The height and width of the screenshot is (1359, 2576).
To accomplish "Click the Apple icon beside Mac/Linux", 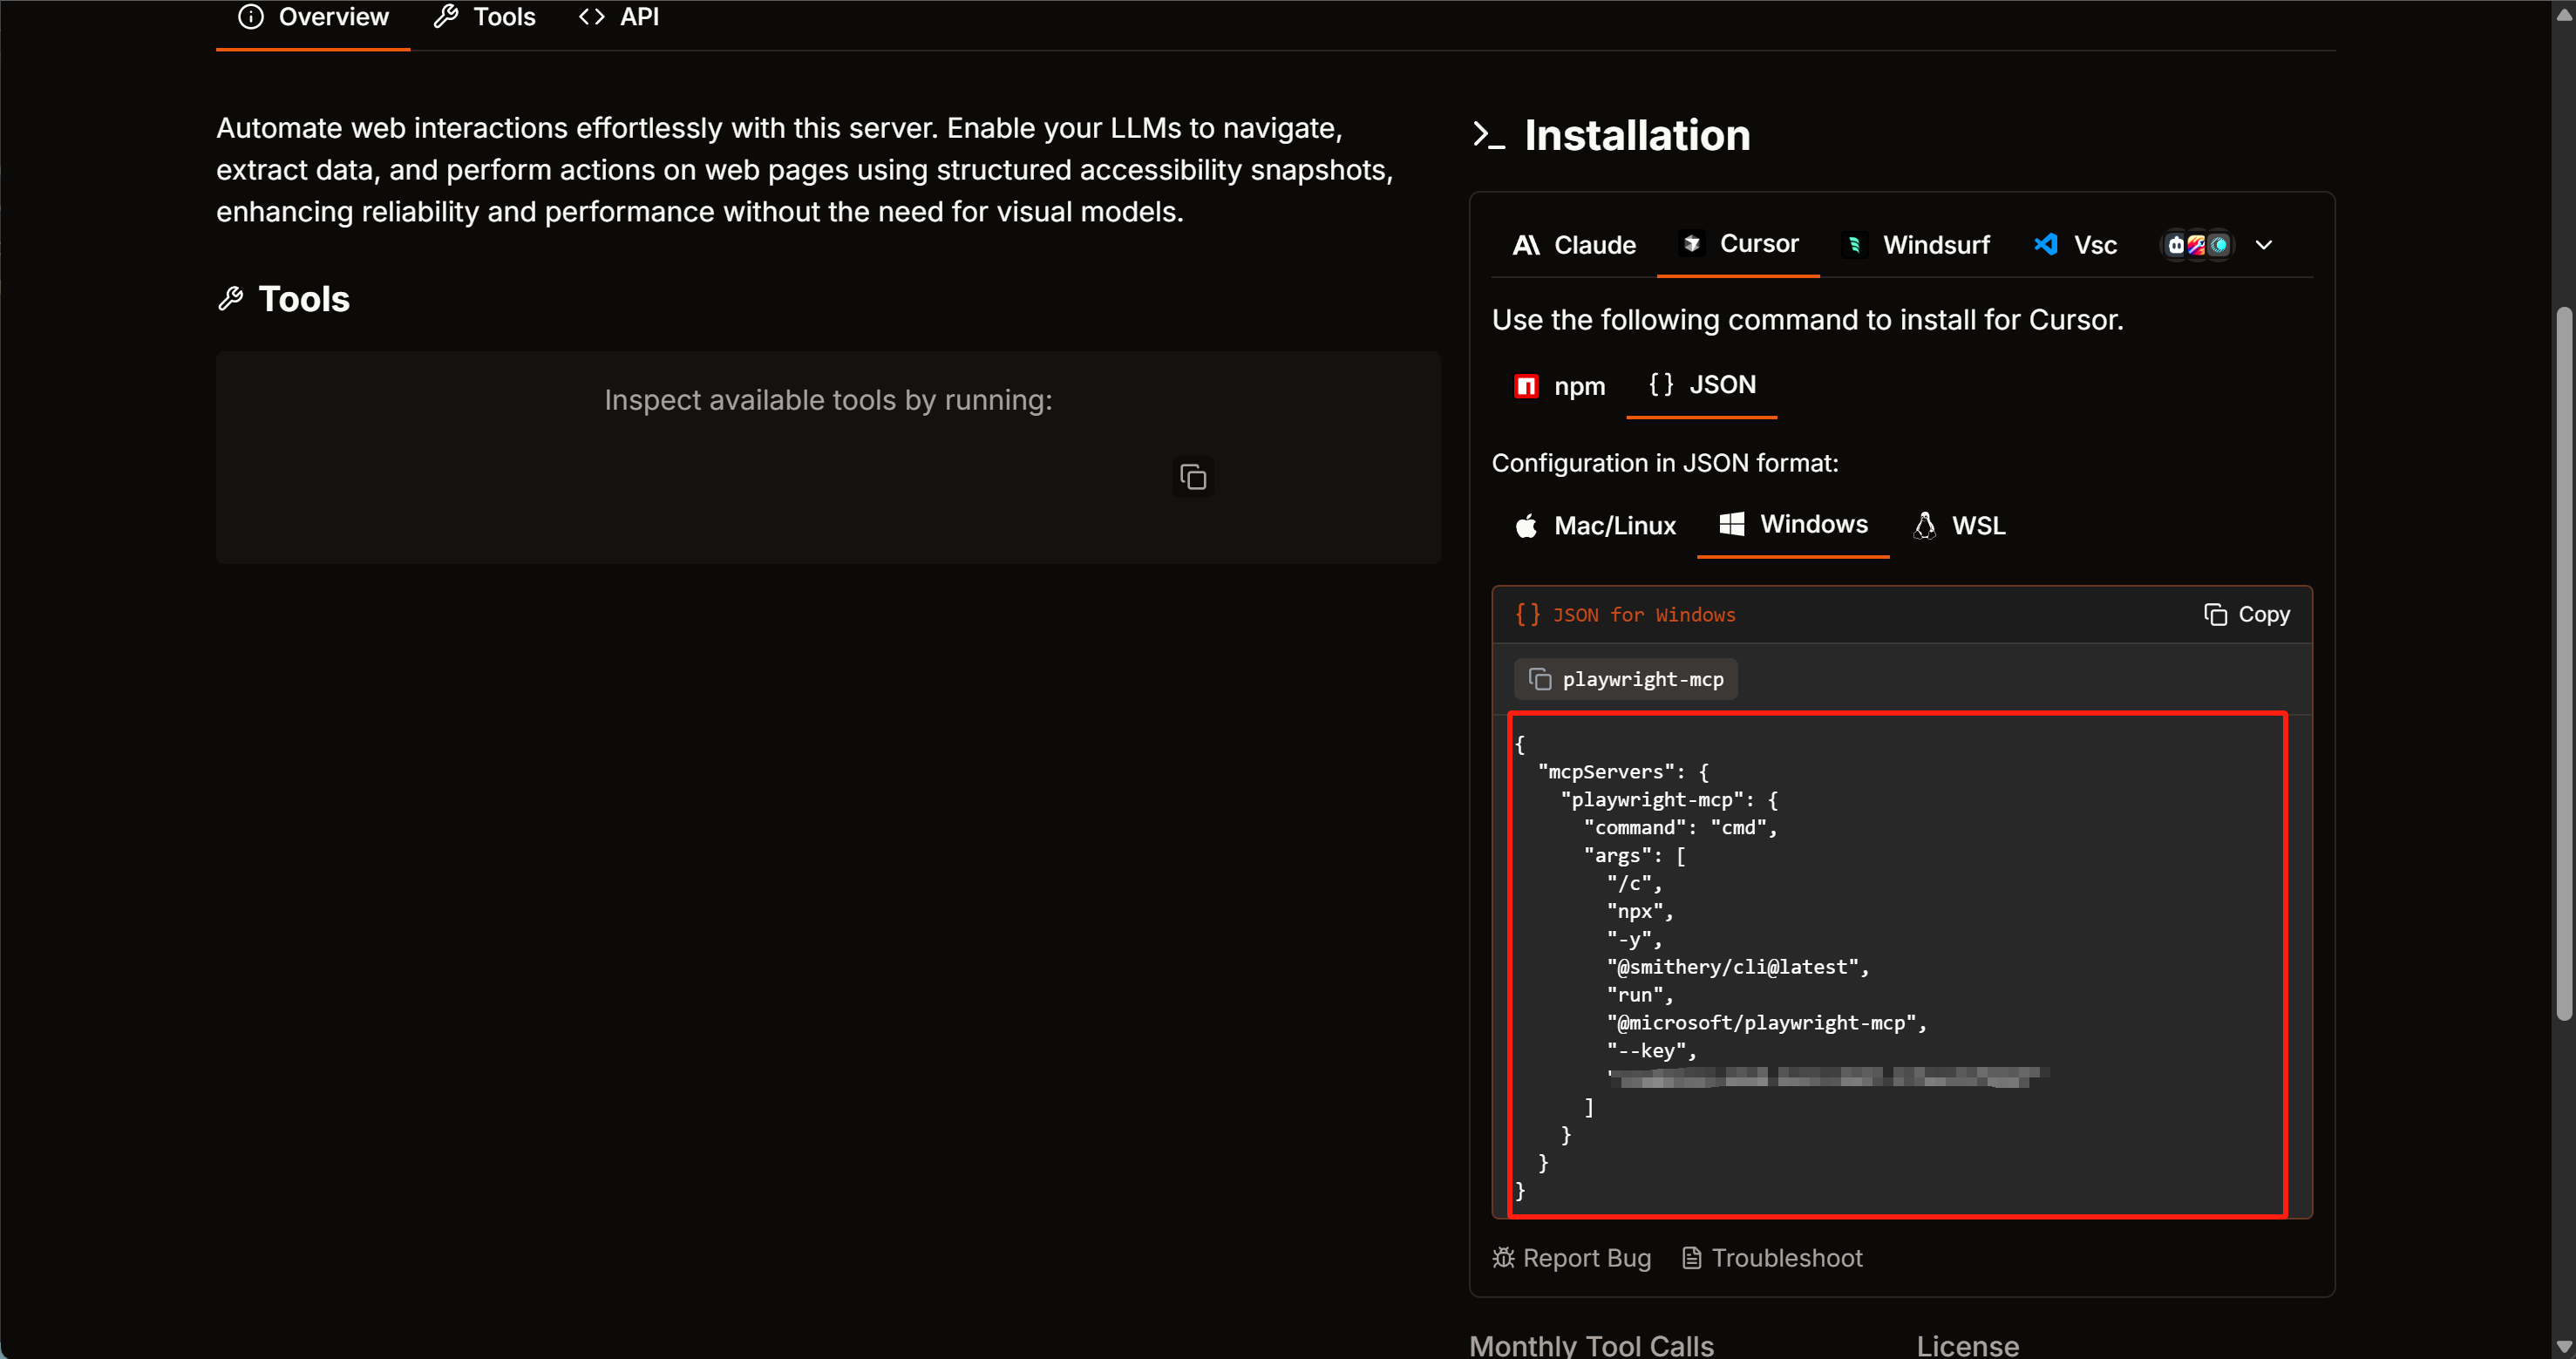I will point(1526,526).
